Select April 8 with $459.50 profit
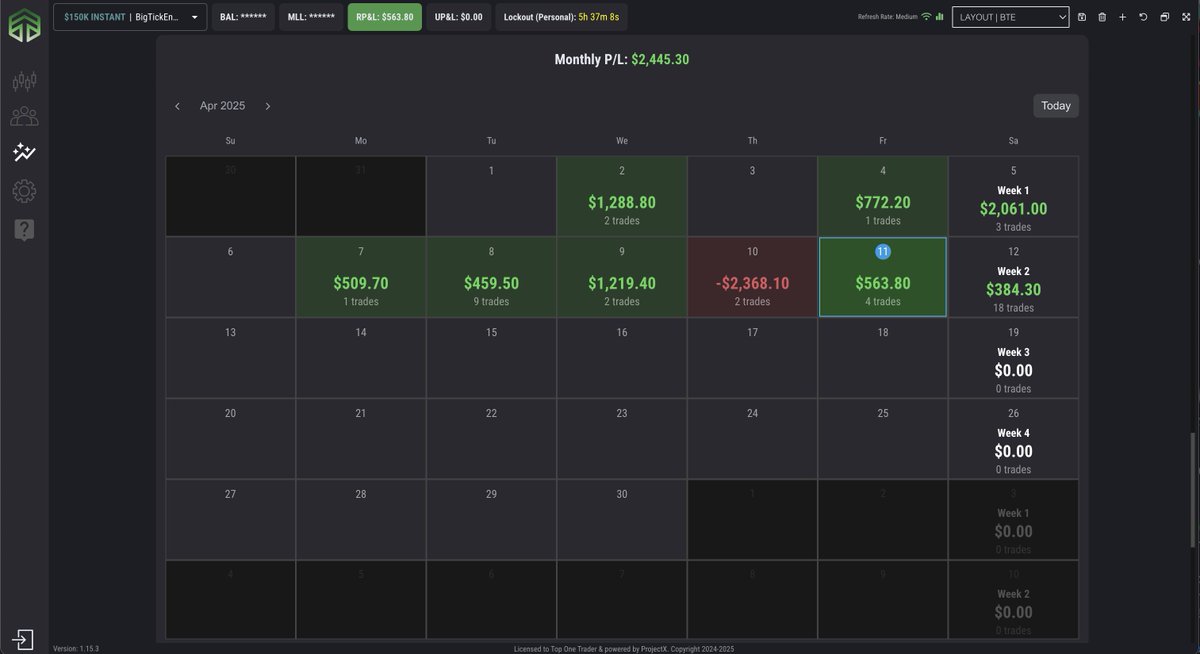This screenshot has width=1200, height=654. (491, 277)
